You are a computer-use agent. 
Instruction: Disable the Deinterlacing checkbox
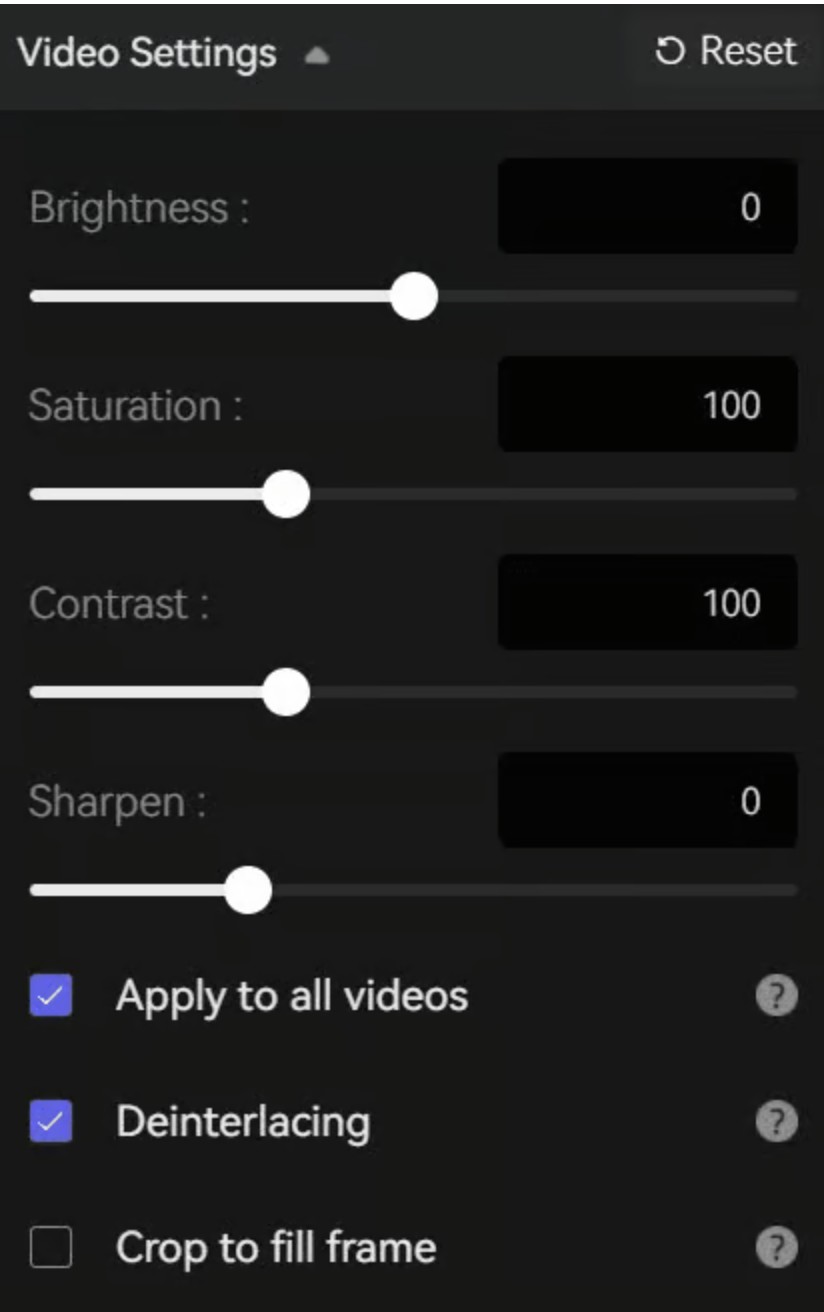(x=51, y=1122)
